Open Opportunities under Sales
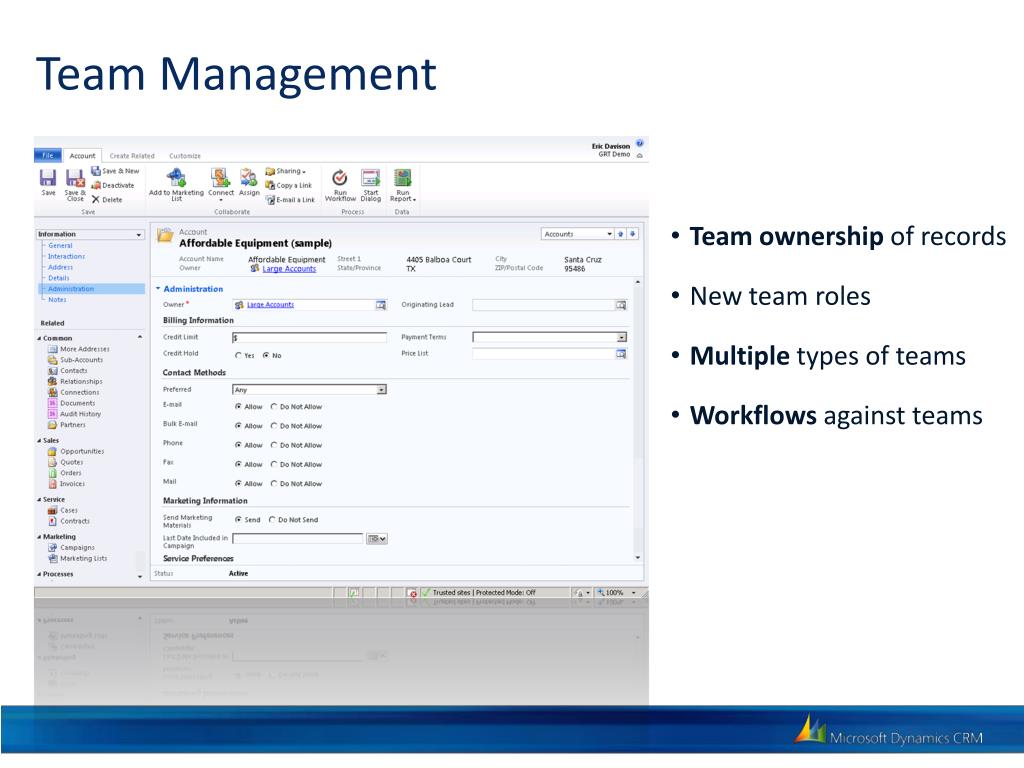 [75, 451]
